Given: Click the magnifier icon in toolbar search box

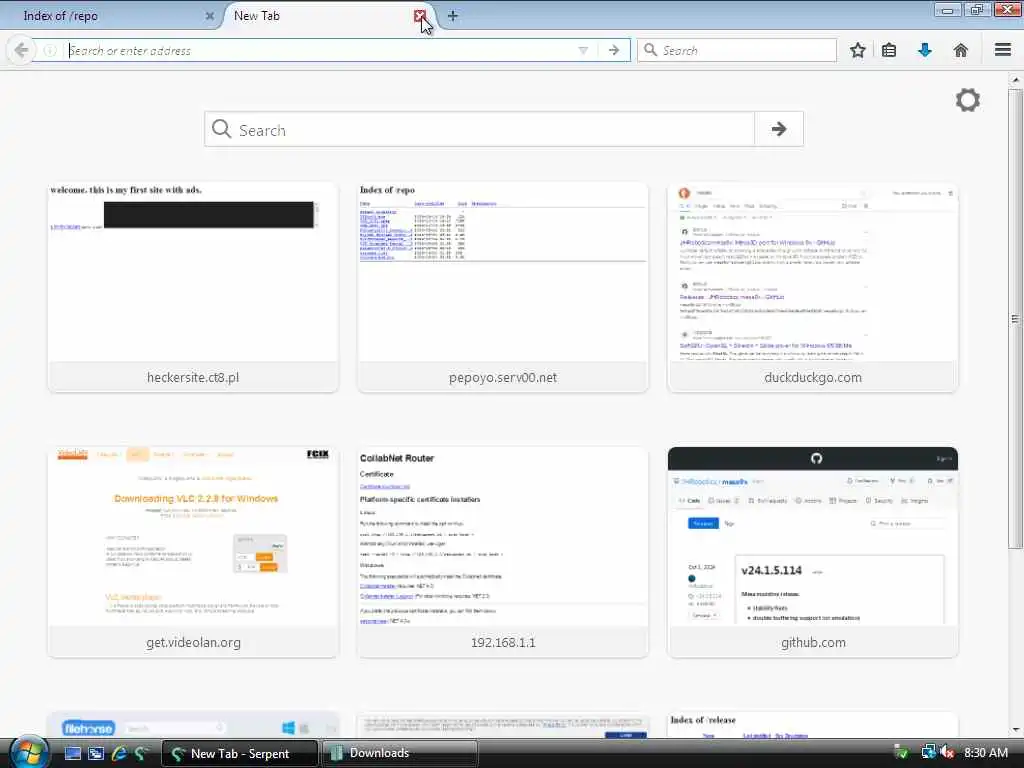Looking at the screenshot, I should tap(650, 50).
